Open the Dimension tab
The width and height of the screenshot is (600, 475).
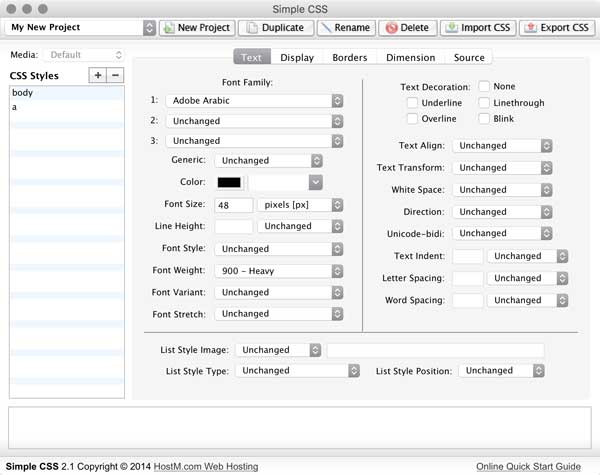click(411, 57)
